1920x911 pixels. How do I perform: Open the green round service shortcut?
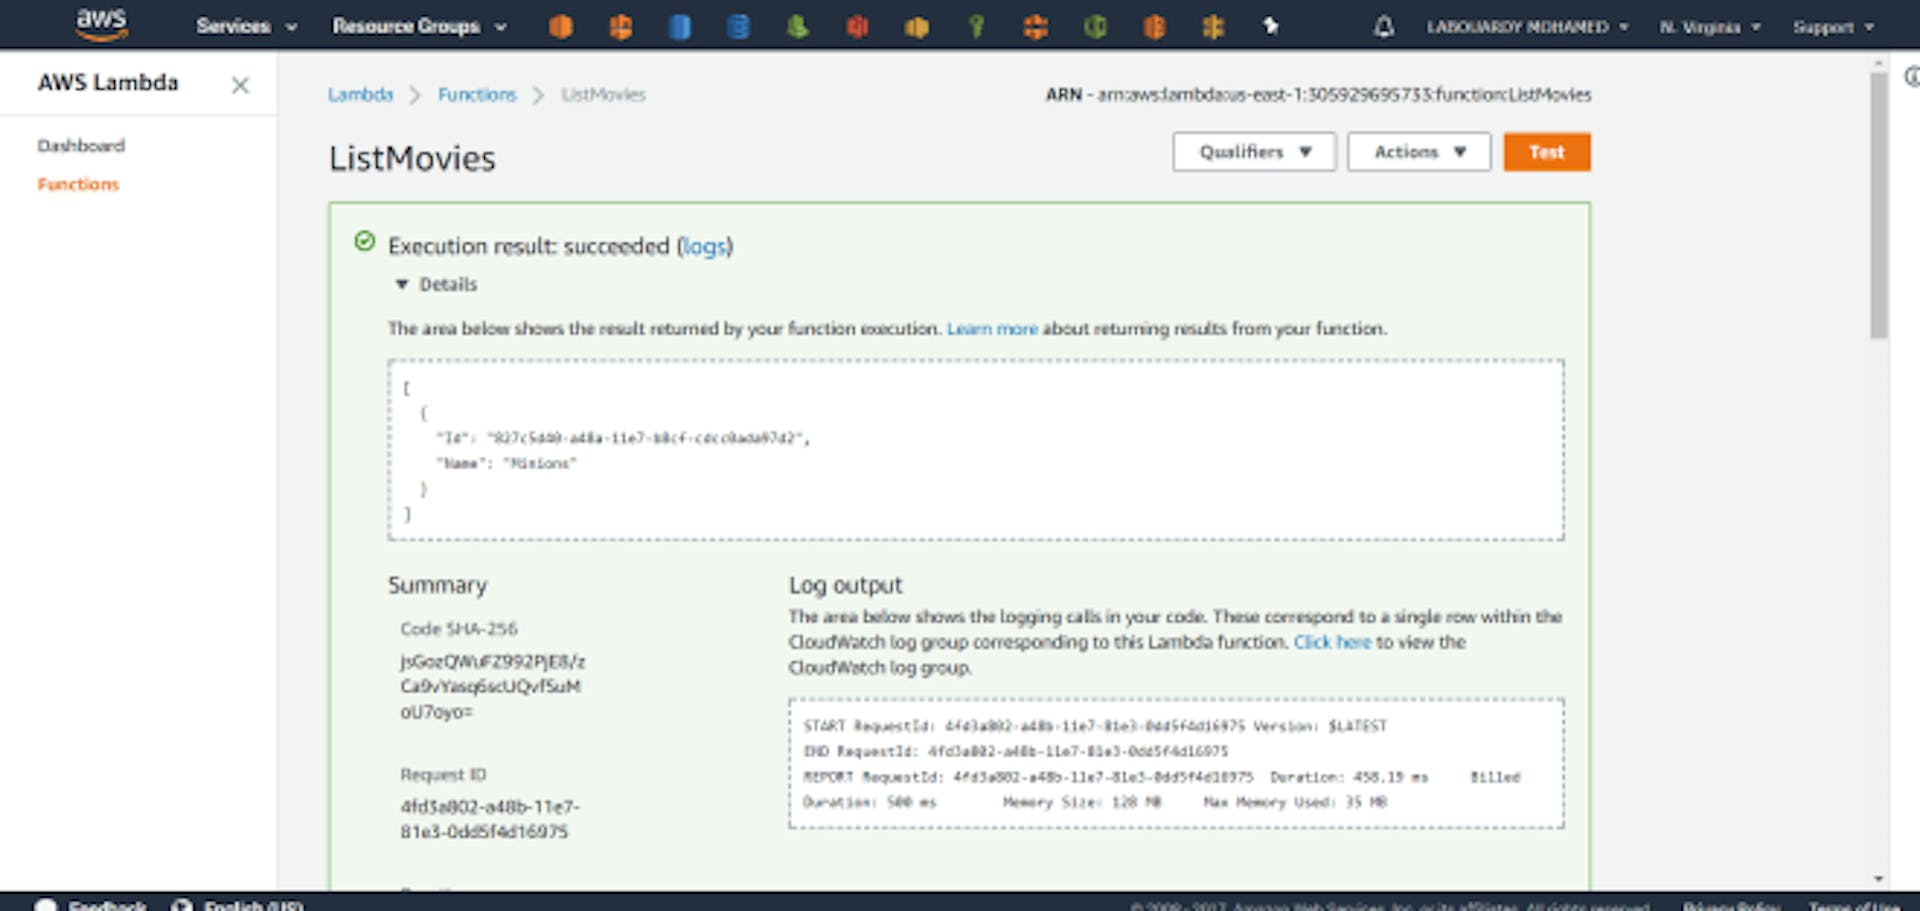[1095, 26]
